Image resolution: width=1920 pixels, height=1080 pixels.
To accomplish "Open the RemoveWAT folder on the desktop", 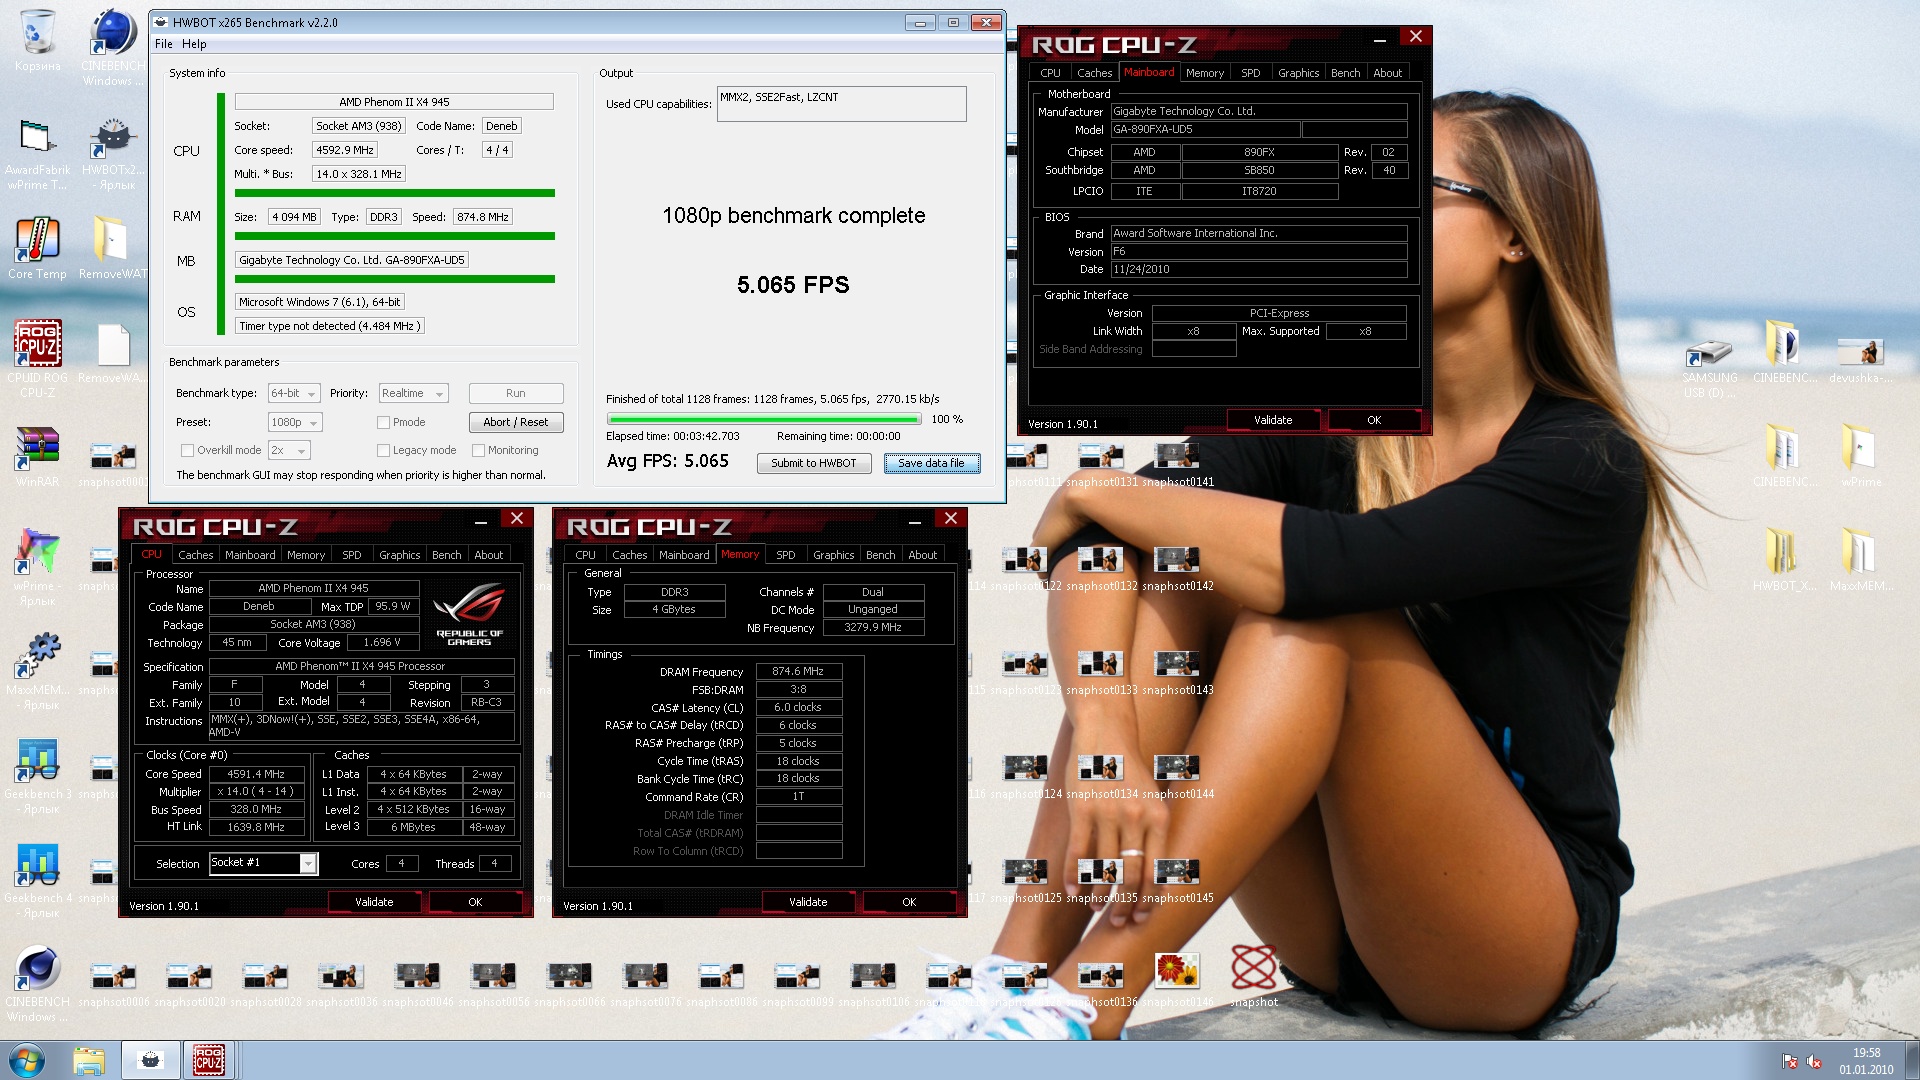I will coord(113,248).
